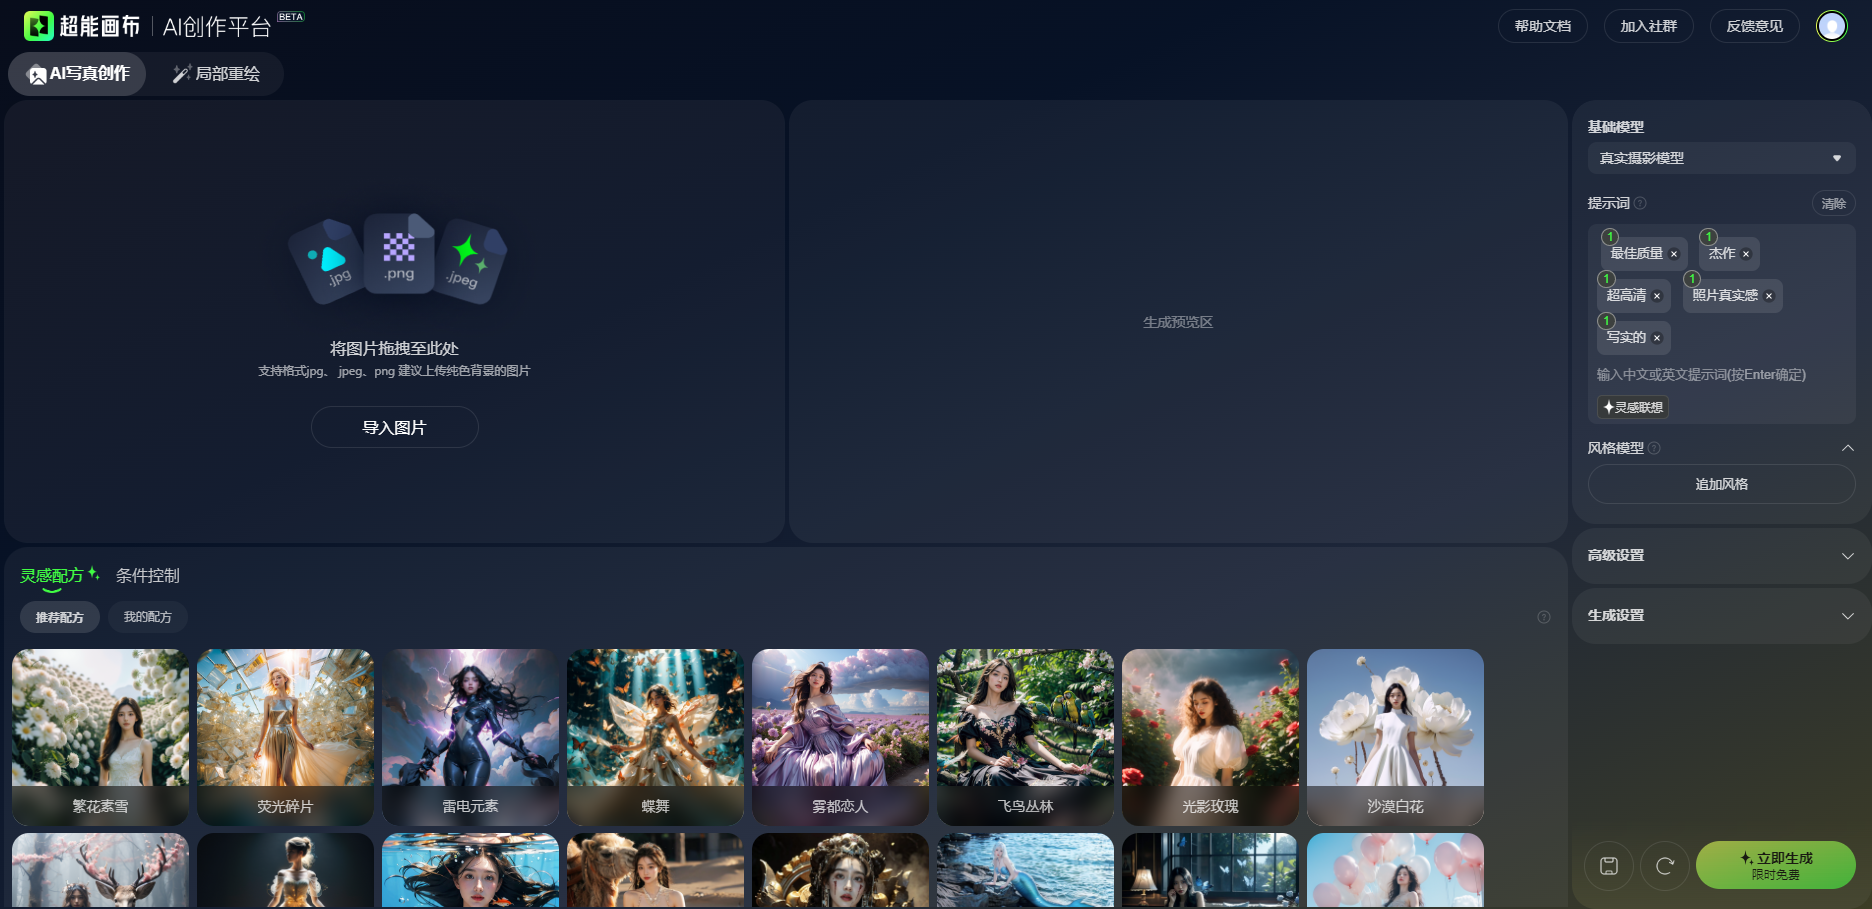This screenshot has height=909, width=1872.
Task: Click the weight badge on 照片真实感 tag
Action: [1692, 279]
